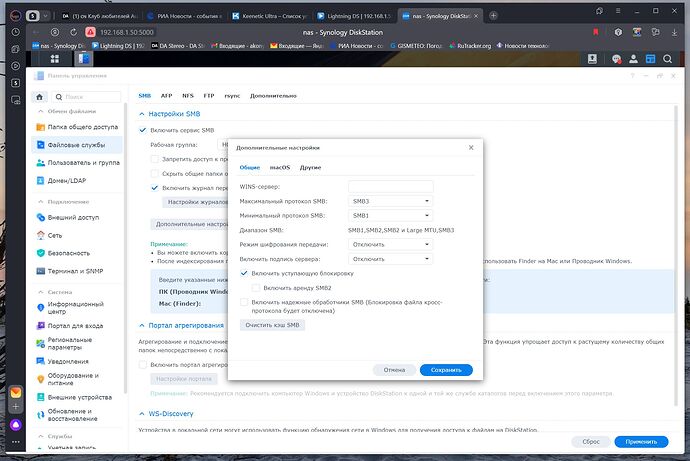Toggle Включить уступающую блокировку checkbox
690x461 pixels.
click(244, 273)
